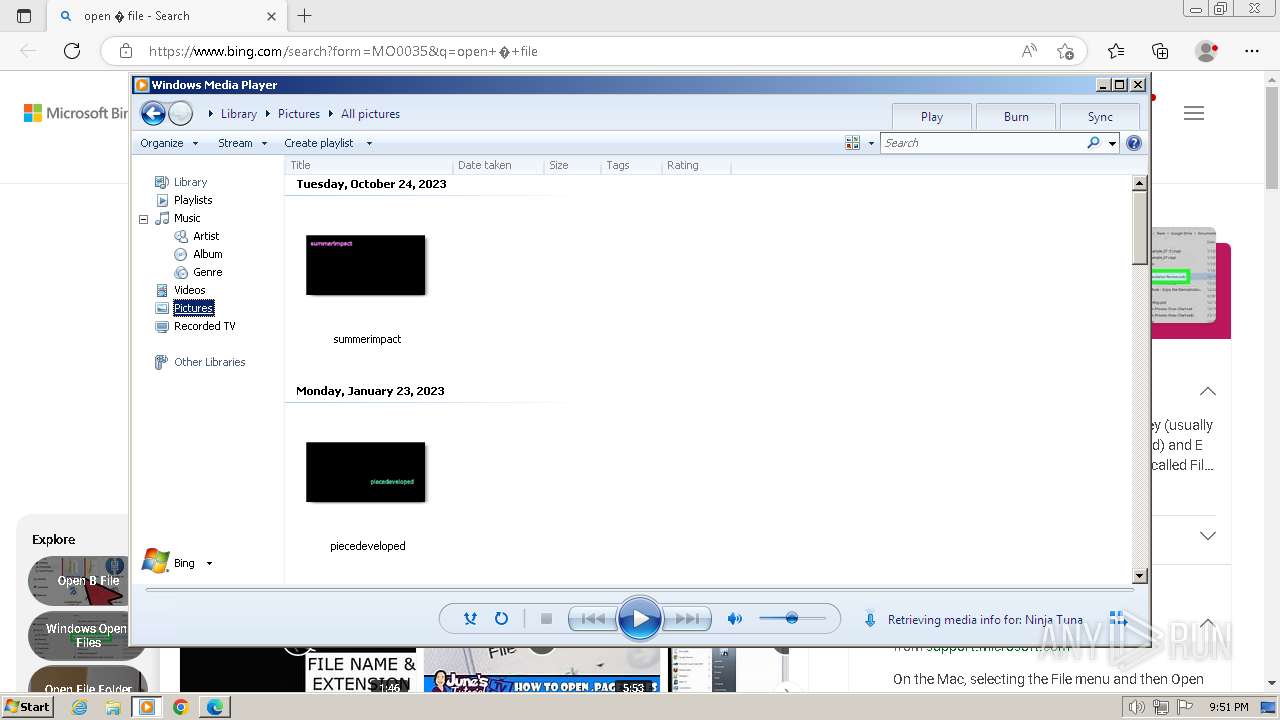The image size is (1280, 720).
Task: Stop playback
Action: click(546, 619)
